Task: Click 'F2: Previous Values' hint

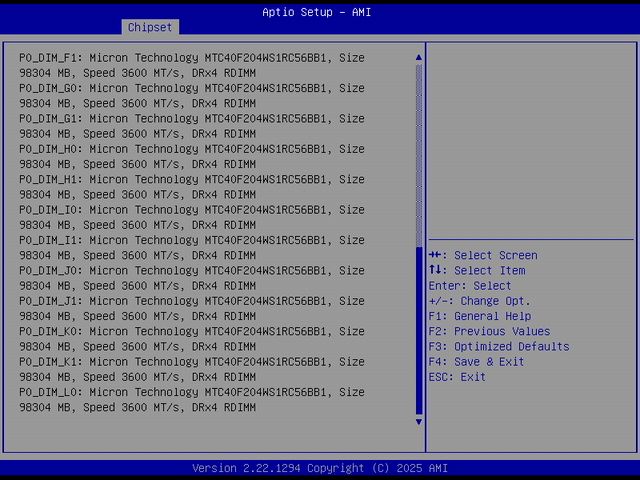Action: point(489,331)
